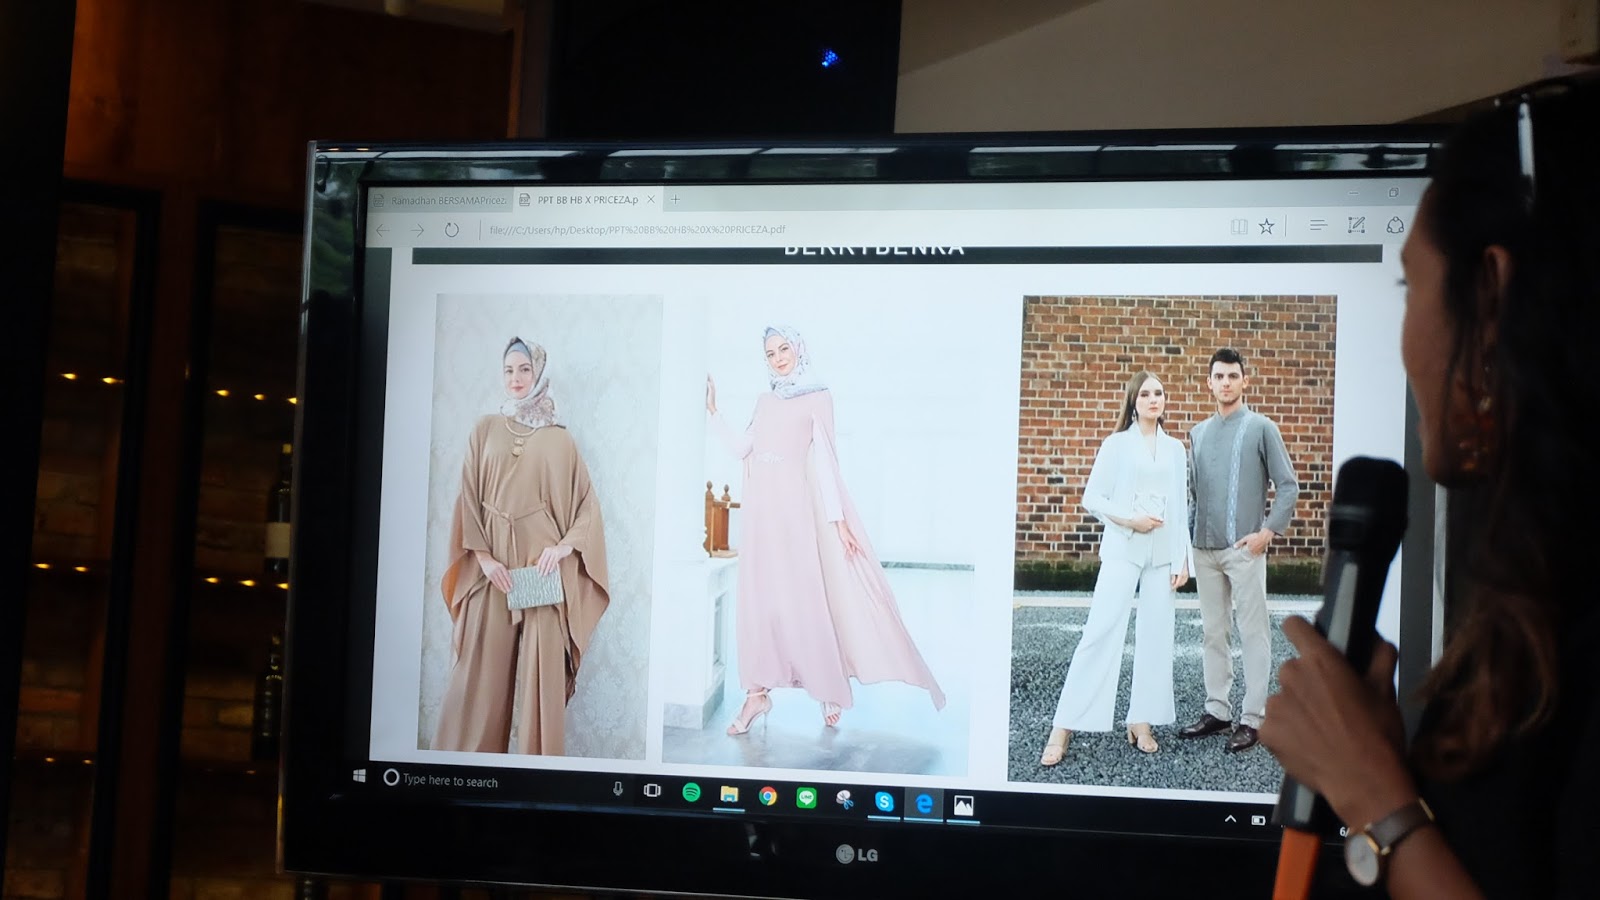The width and height of the screenshot is (1600, 900).
Task: Open a new tab with plus button
Action: (675, 200)
